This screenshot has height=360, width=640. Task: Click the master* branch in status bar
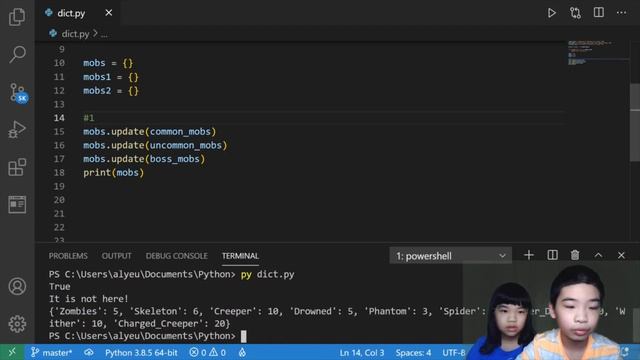(x=51, y=352)
